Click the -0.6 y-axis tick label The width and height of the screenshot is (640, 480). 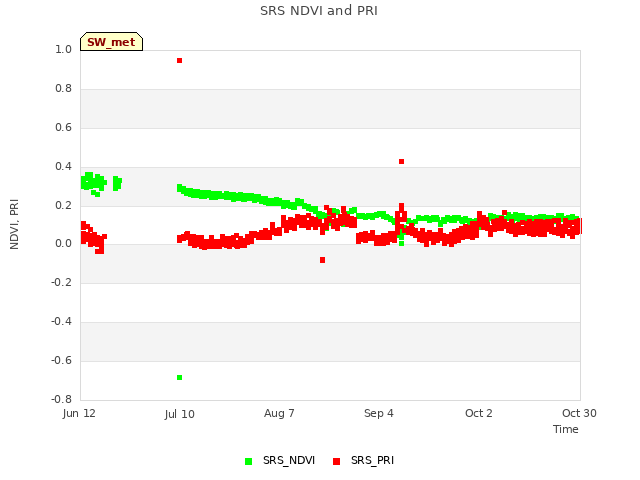click(61, 360)
